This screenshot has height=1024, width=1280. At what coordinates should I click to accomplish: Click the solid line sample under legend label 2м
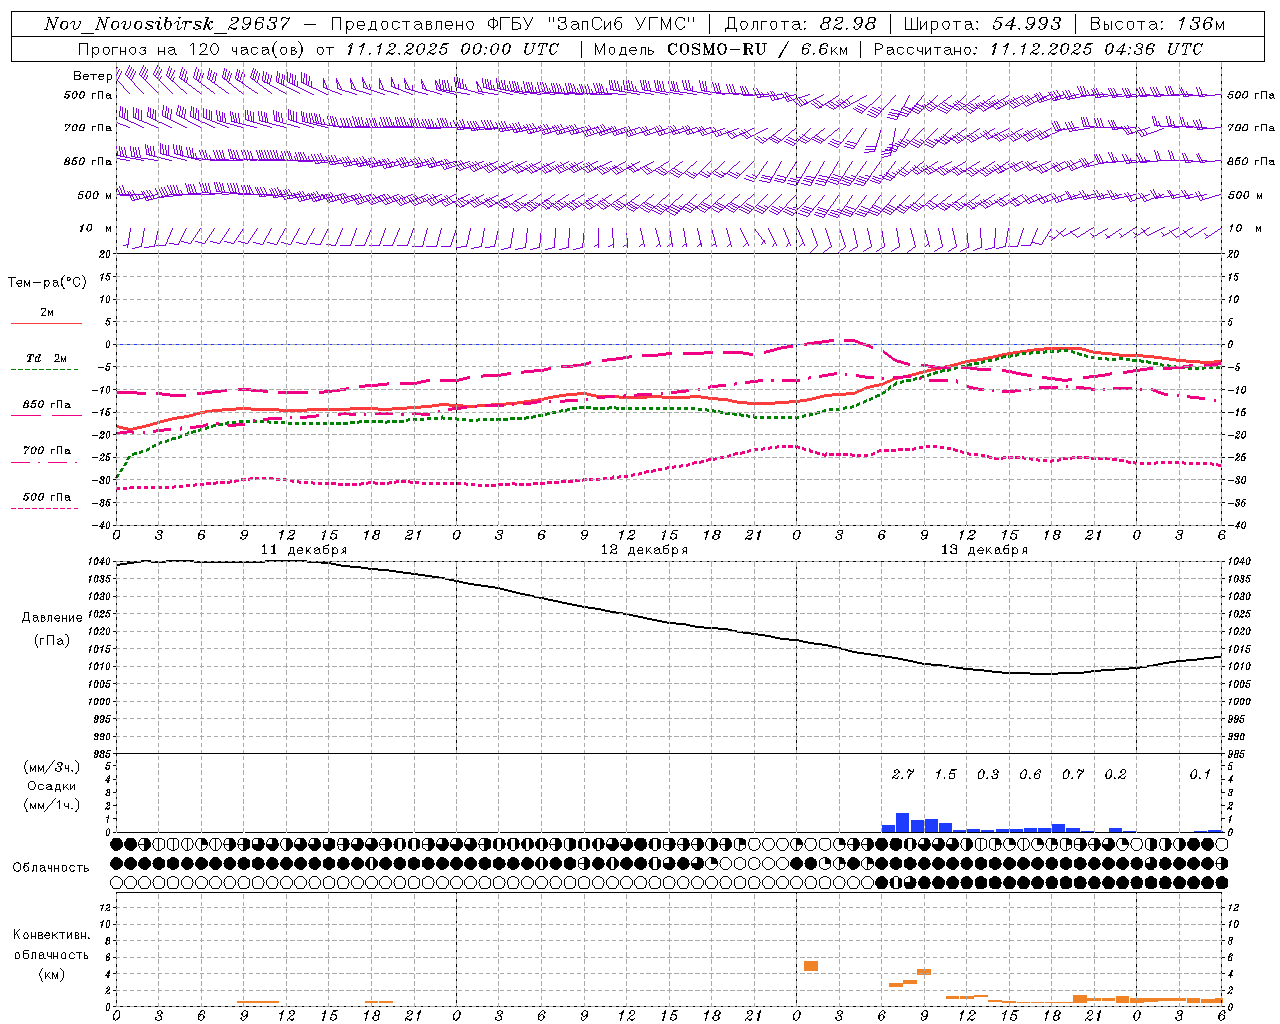click(46, 324)
